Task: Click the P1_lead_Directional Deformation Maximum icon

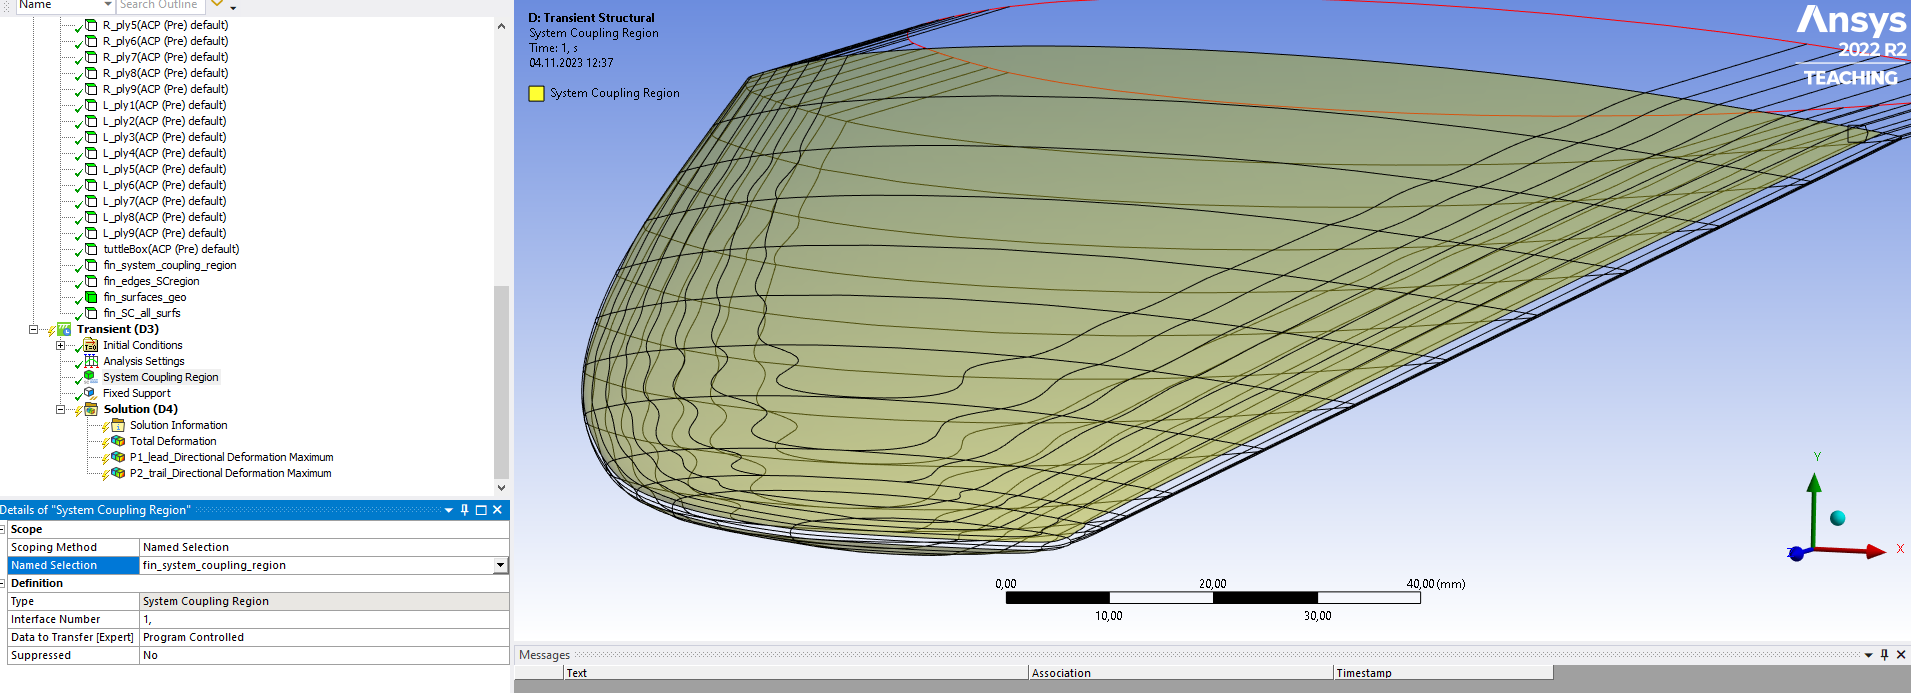Action: pyautogui.click(x=118, y=457)
